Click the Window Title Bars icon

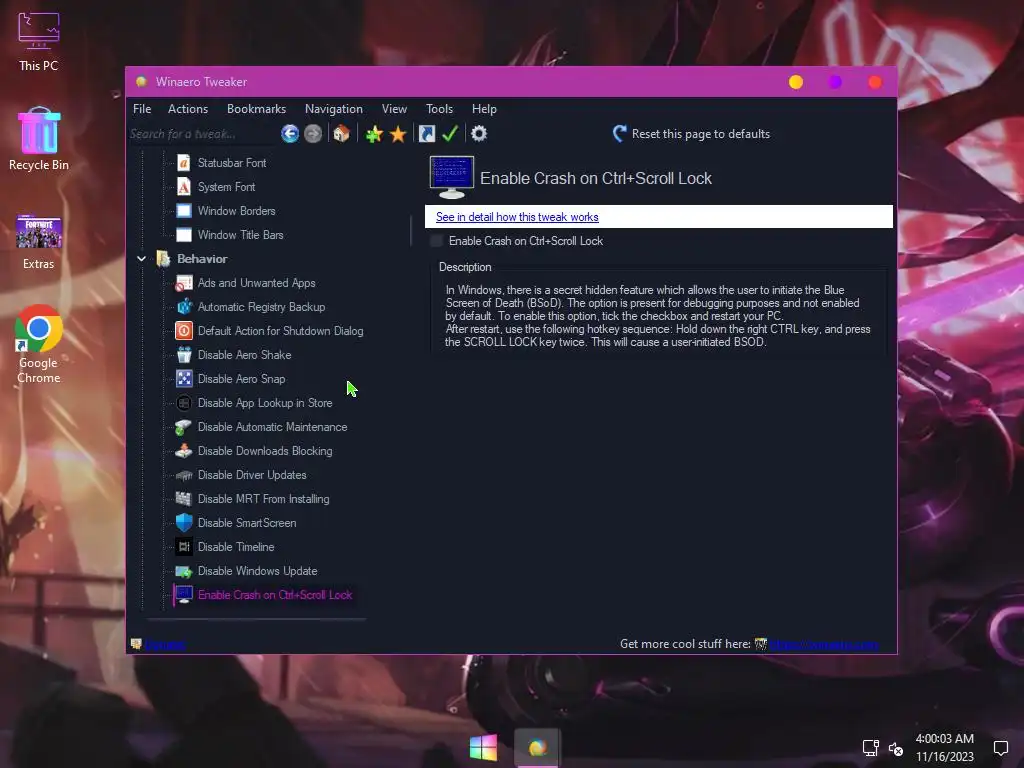184,235
